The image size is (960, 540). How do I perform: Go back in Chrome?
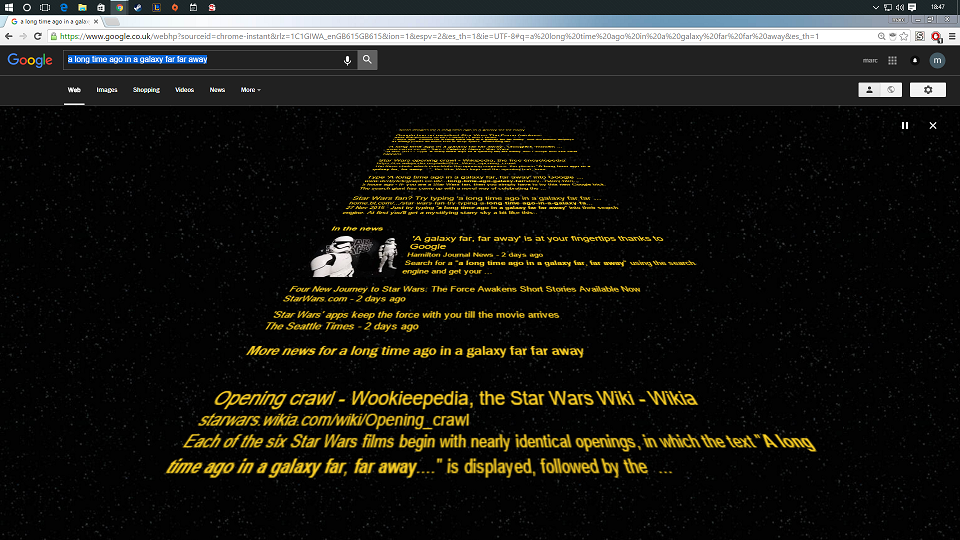tap(9, 36)
